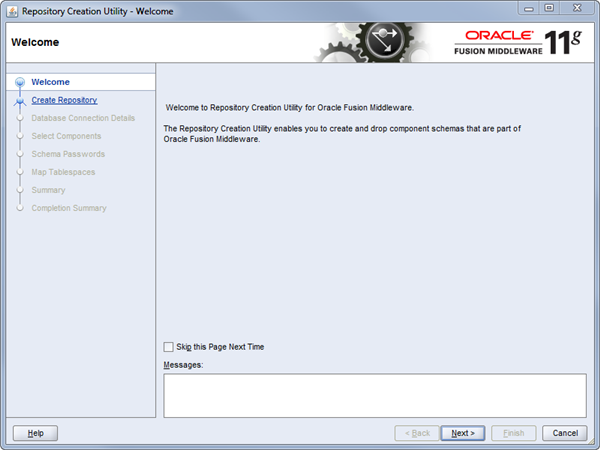
Task: Select the Completion Summary step
Action: [x=69, y=208]
